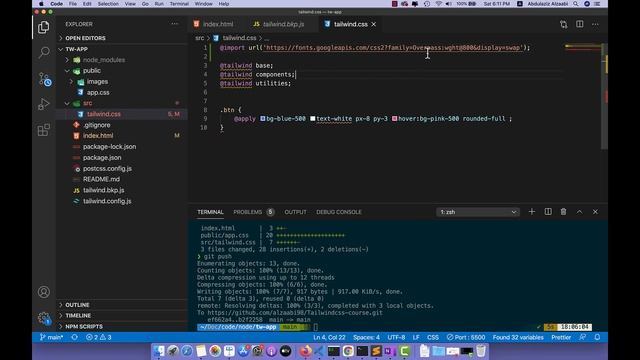Click Ln 4, Col 22 in status bar
The width and height of the screenshot is (640, 360).
pyautogui.click(x=329, y=337)
